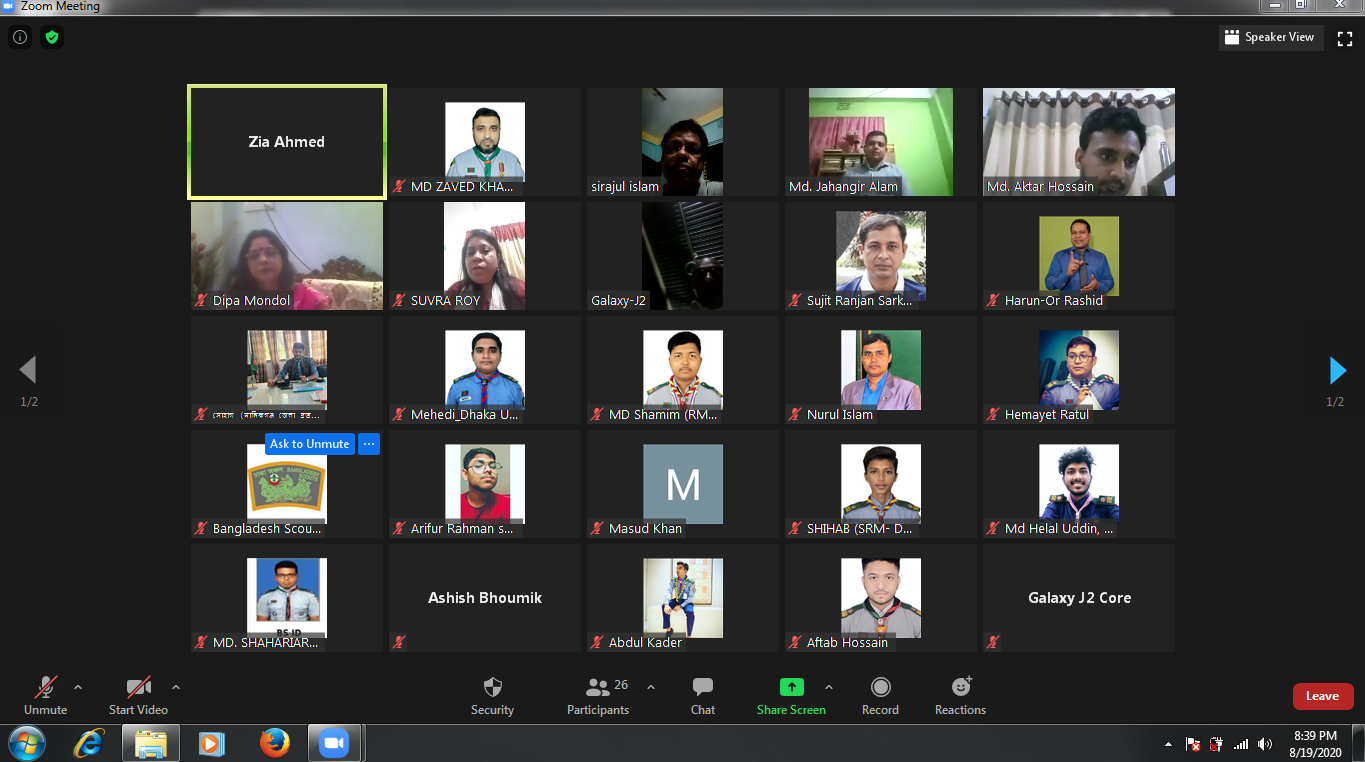Image resolution: width=1365 pixels, height=762 pixels.
Task: Go to next page of participants
Action: [1337, 371]
